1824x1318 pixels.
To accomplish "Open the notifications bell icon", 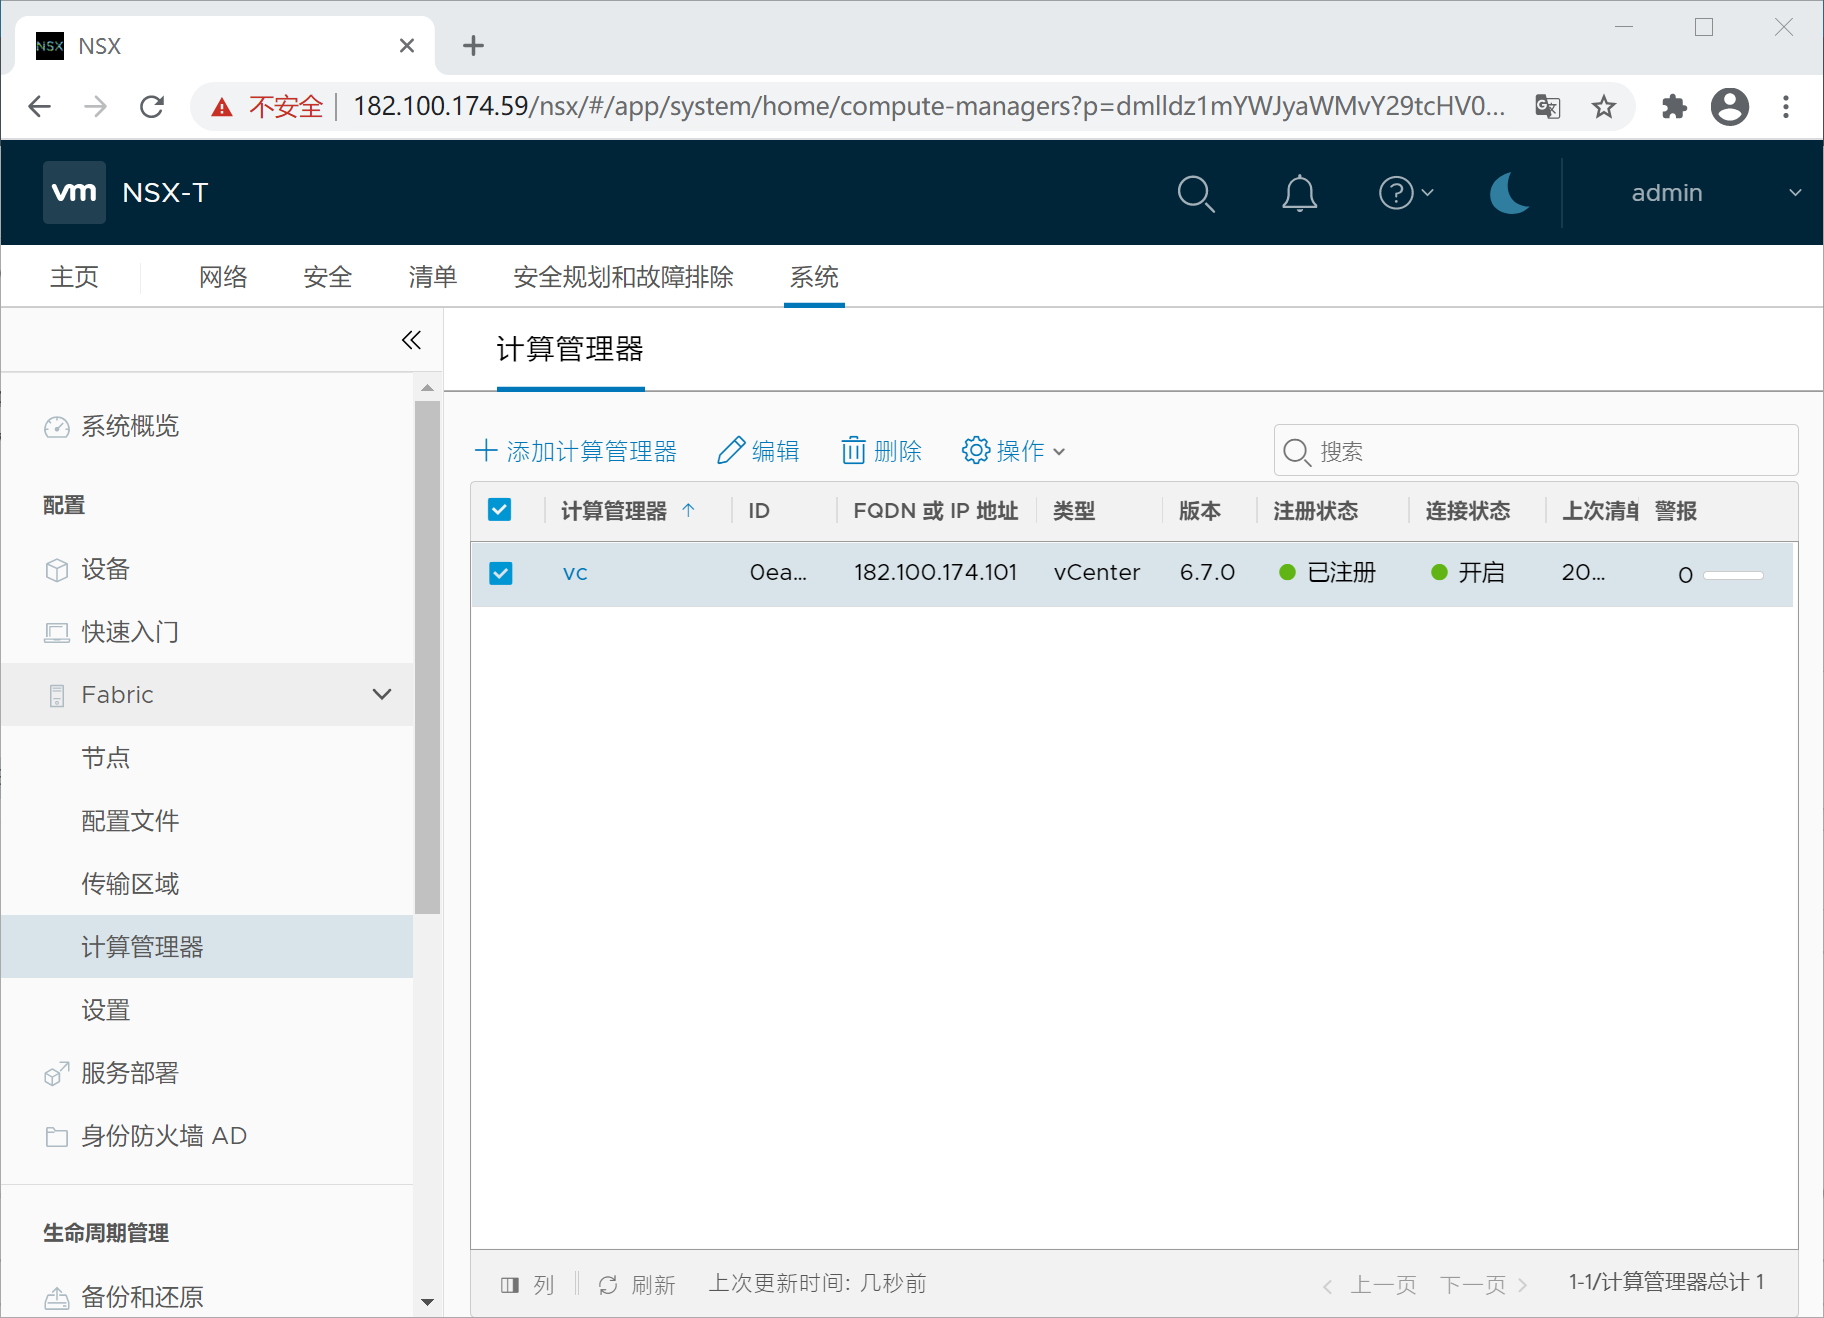I will (x=1299, y=193).
